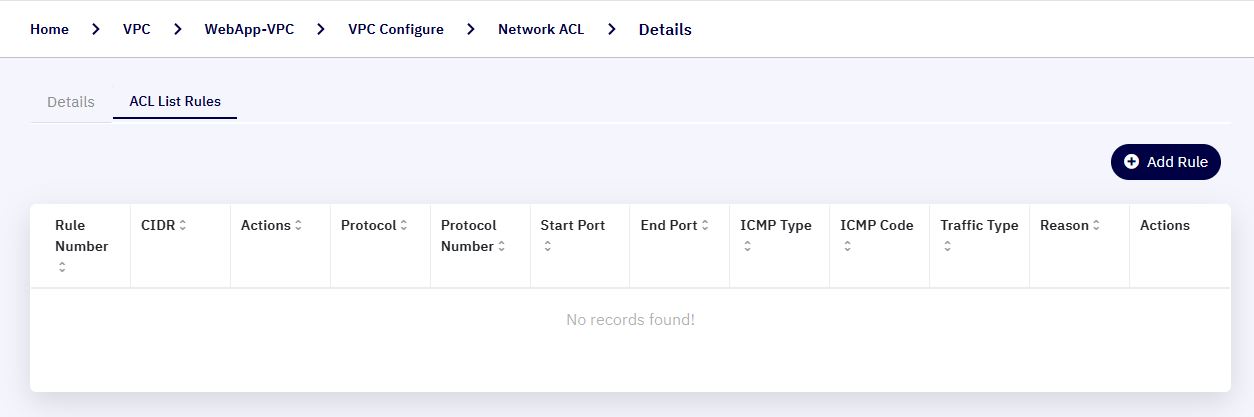Sort by Start Port arrows icon

(x=547, y=247)
